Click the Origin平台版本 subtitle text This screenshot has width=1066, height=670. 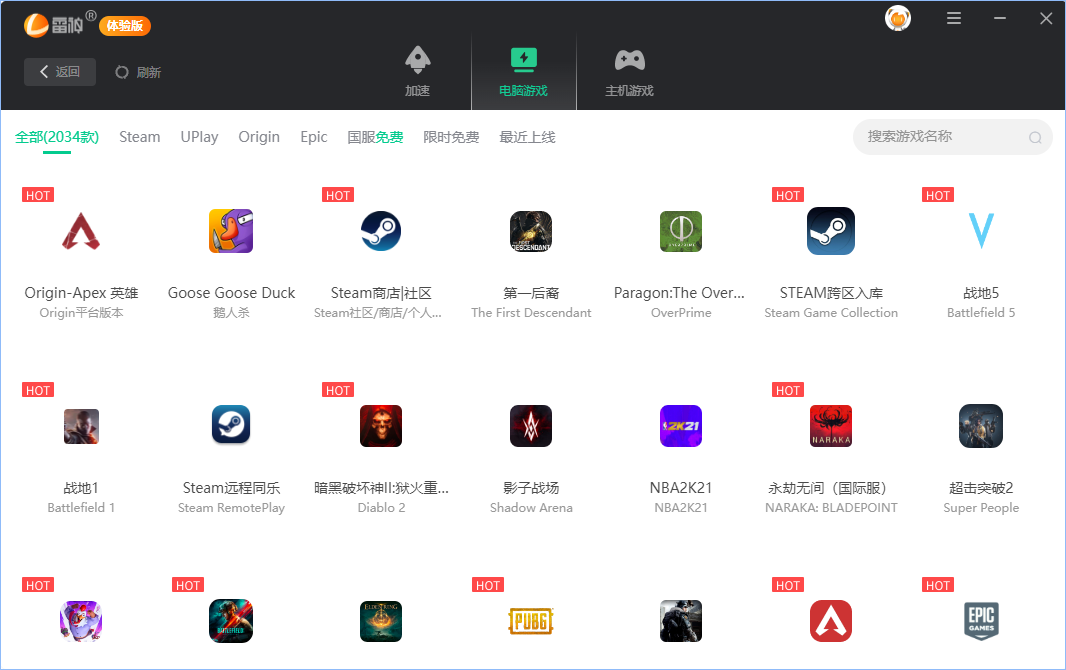pos(81,313)
